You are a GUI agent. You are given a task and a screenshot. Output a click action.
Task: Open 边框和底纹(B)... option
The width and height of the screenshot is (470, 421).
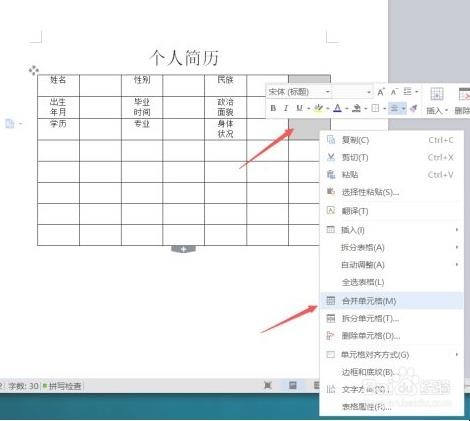pyautogui.click(x=392, y=372)
